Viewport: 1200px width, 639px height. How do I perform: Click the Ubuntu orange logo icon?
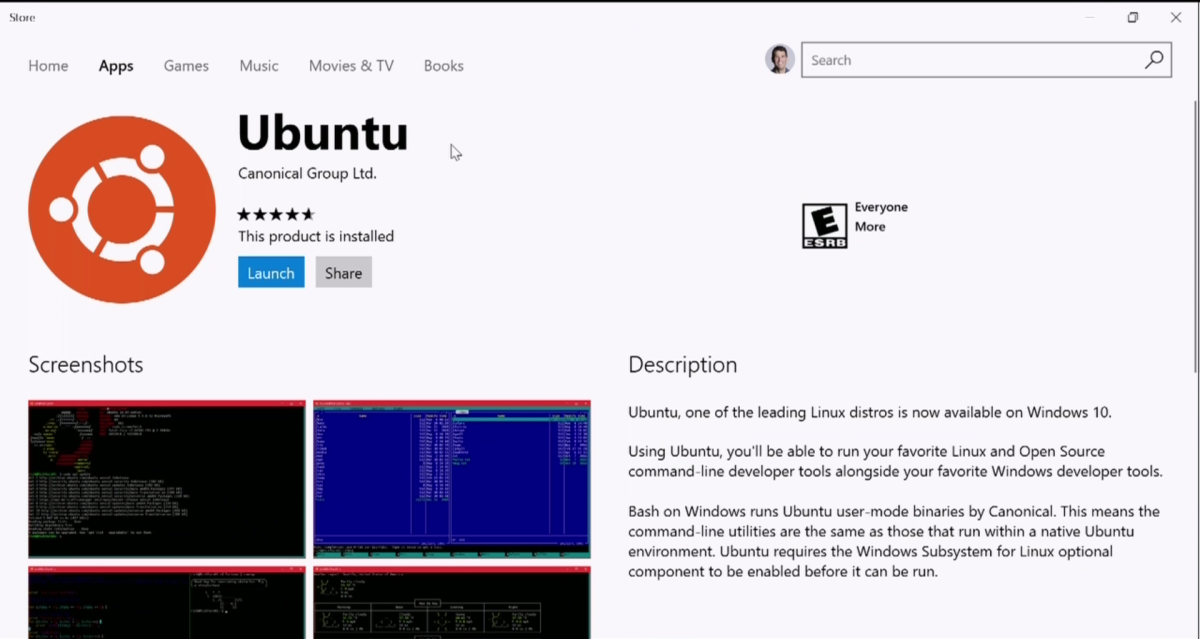click(x=122, y=209)
